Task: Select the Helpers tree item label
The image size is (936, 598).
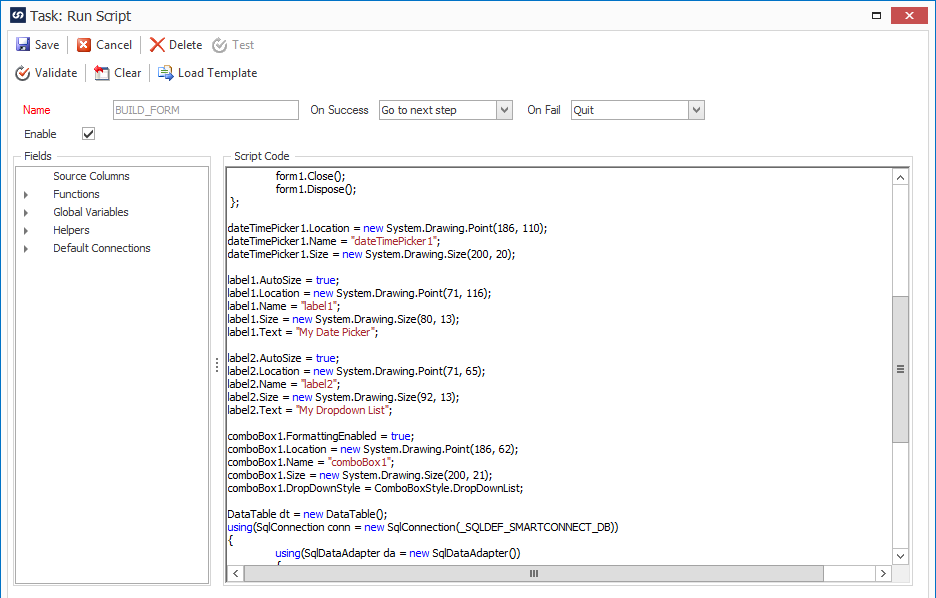Action: point(71,230)
